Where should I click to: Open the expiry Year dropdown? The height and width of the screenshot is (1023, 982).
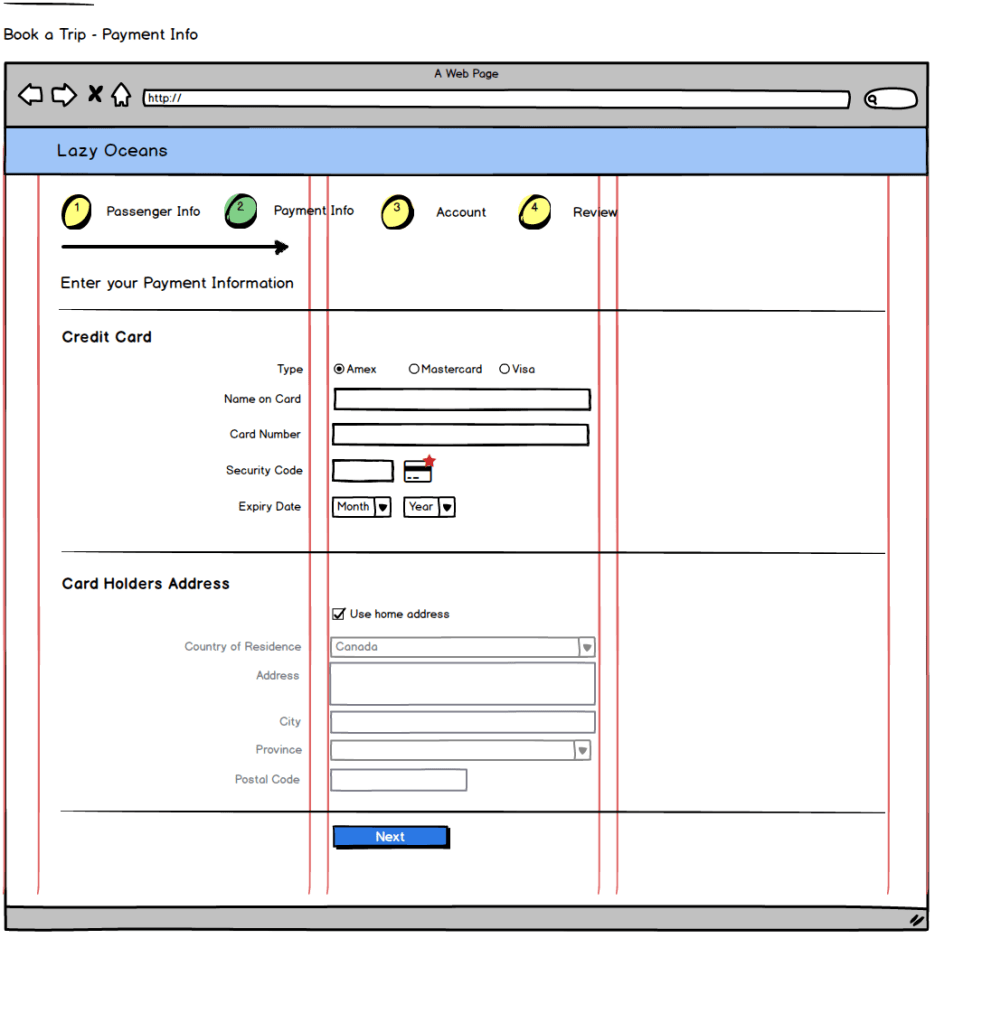click(429, 507)
